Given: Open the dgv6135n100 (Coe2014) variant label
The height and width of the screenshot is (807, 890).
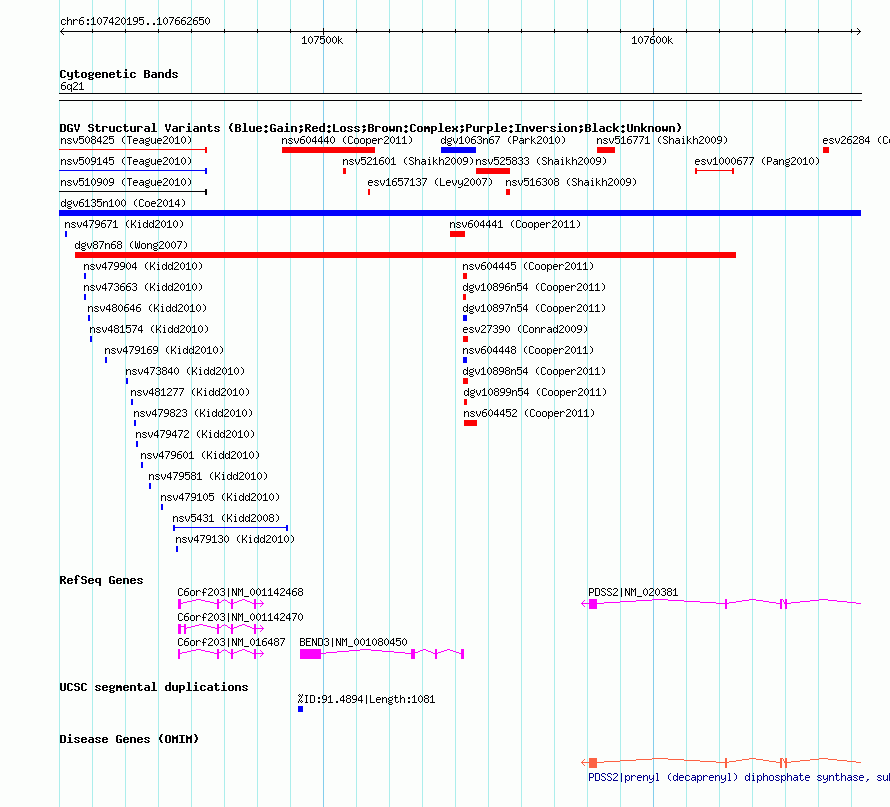Looking at the screenshot, I should (x=123, y=203).
